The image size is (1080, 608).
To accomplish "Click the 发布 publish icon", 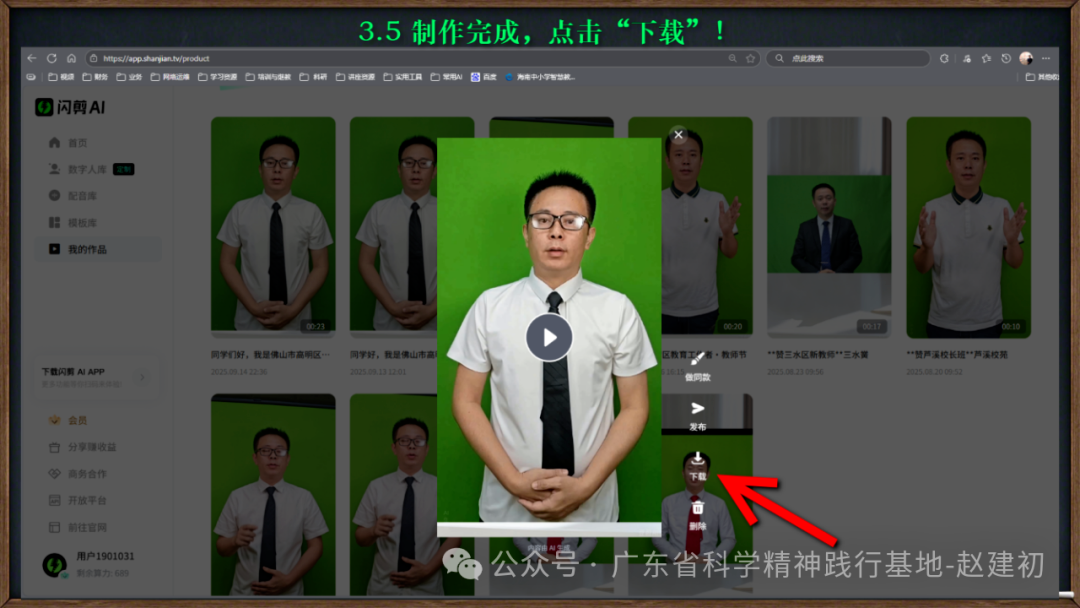I will tap(698, 409).
